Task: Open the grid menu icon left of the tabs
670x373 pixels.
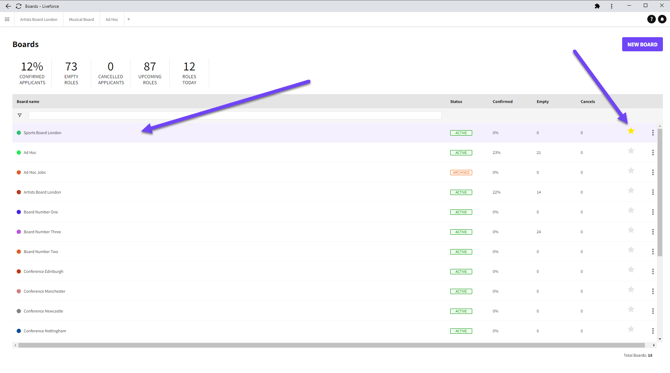Action: (x=7, y=19)
